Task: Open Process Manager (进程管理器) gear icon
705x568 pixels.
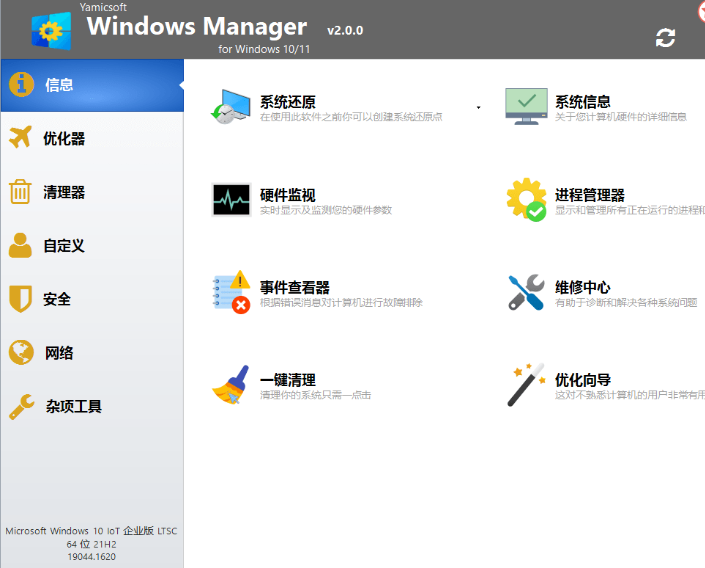Action: click(x=526, y=199)
